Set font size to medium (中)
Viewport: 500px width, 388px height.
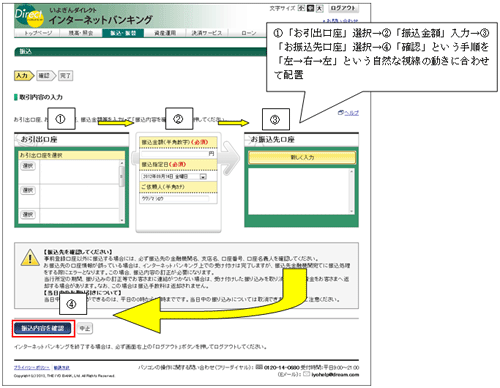pyautogui.click(x=310, y=8)
